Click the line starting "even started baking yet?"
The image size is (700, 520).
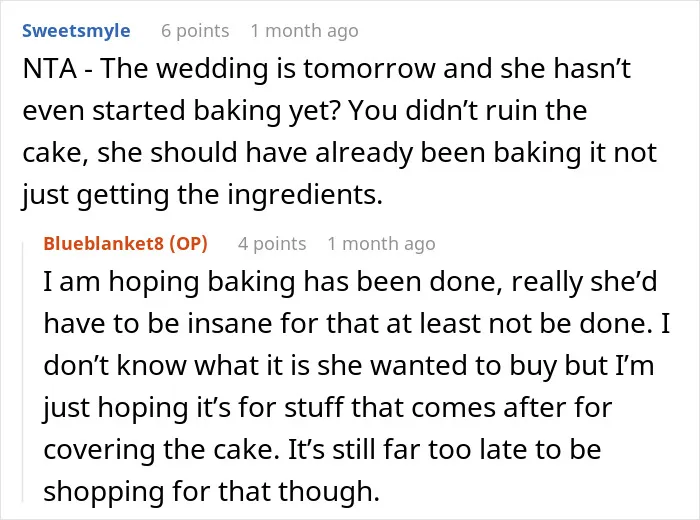tap(304, 110)
